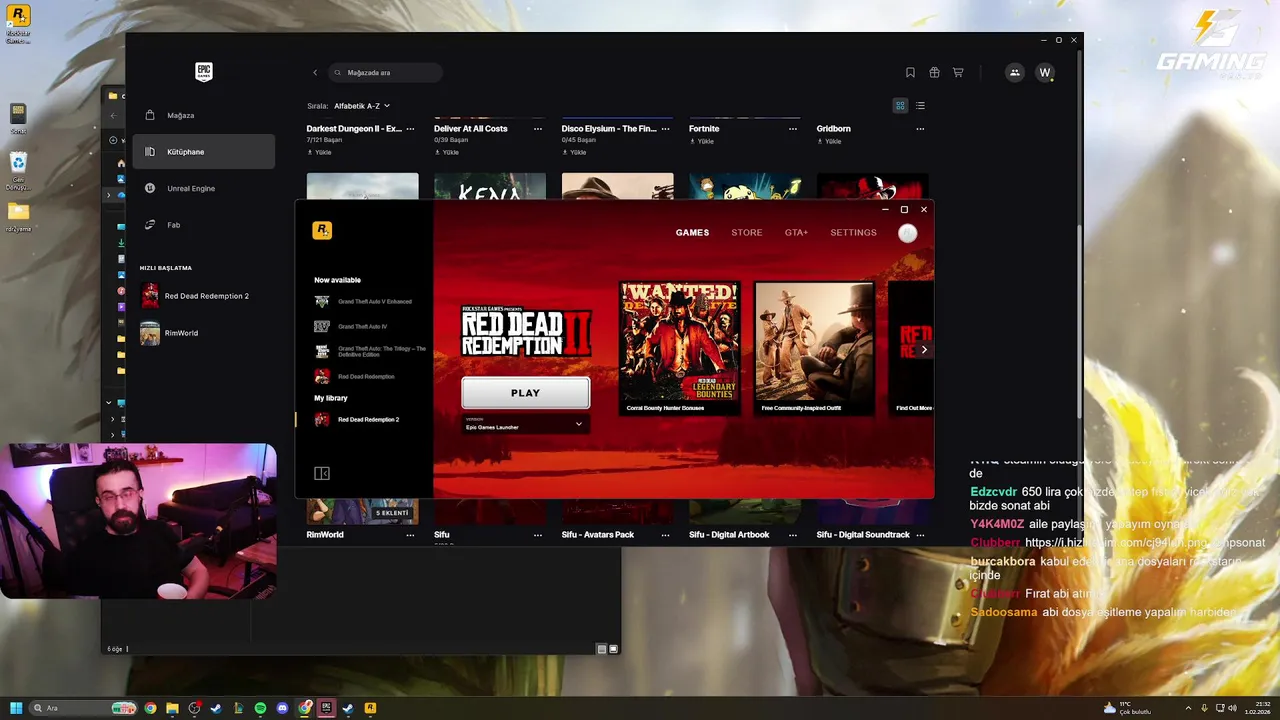The height and width of the screenshot is (720, 1280).
Task: Open Rockstar Games Launcher desktop shortcut
Action: (x=18, y=24)
